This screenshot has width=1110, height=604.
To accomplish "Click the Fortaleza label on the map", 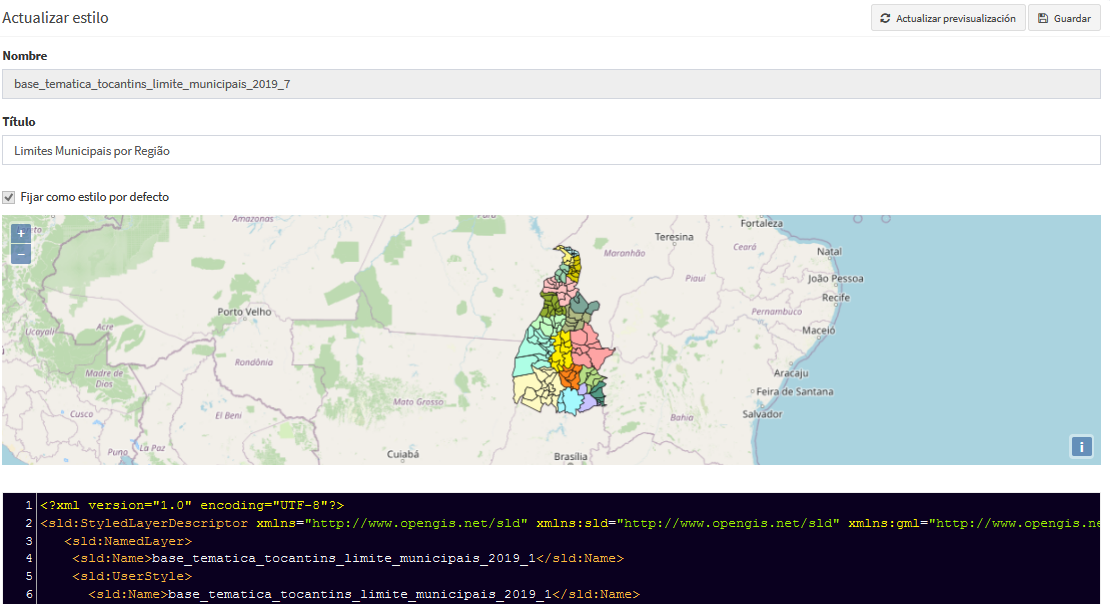I will (762, 223).
